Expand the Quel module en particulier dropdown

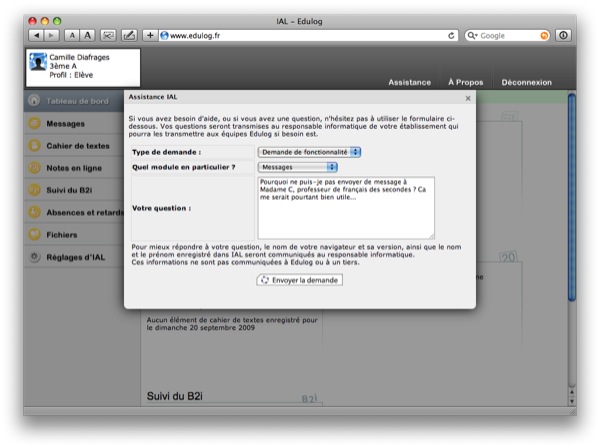coord(297,166)
